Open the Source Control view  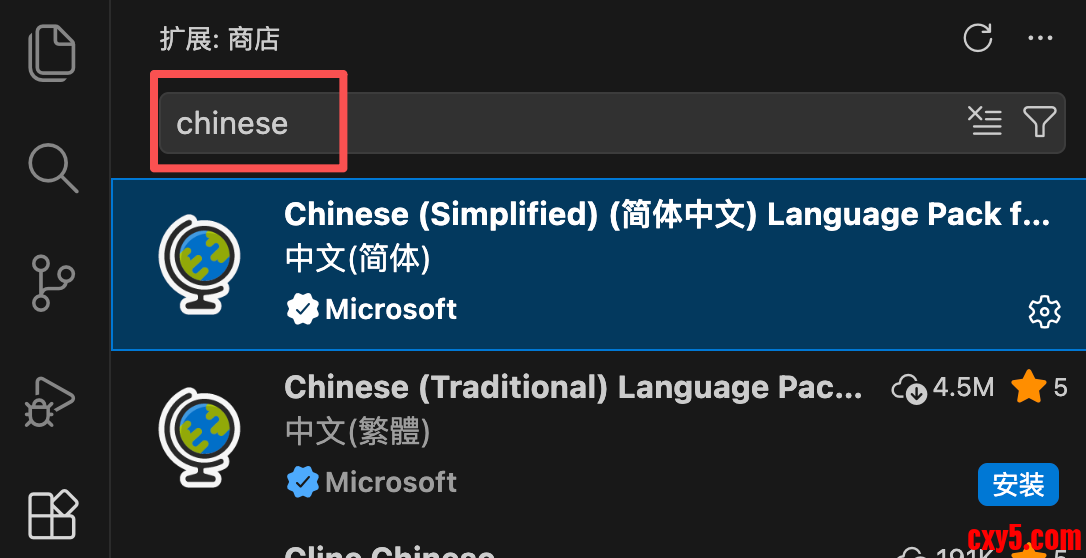pyautogui.click(x=53, y=282)
